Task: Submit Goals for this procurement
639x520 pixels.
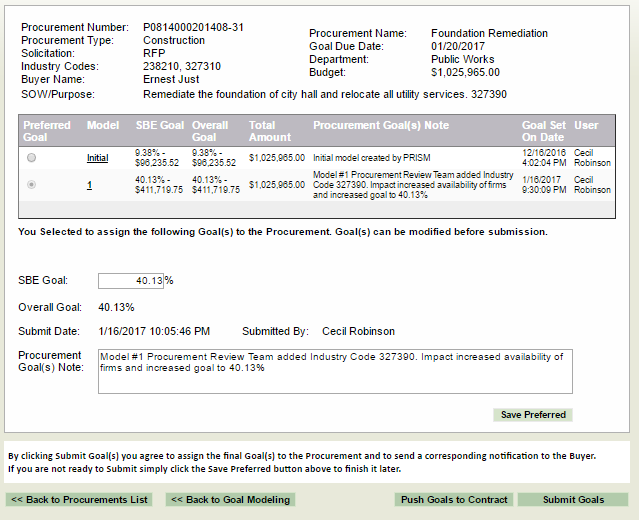Action: coord(573,499)
